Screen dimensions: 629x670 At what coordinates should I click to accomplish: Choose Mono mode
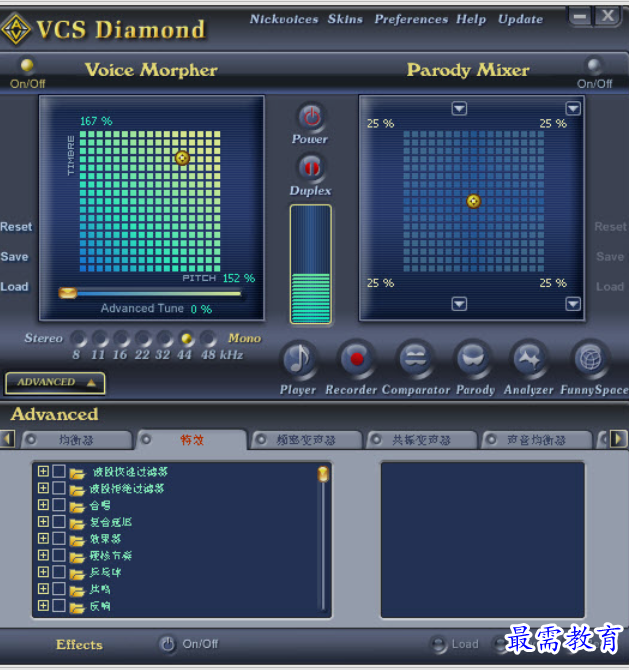tap(244, 338)
